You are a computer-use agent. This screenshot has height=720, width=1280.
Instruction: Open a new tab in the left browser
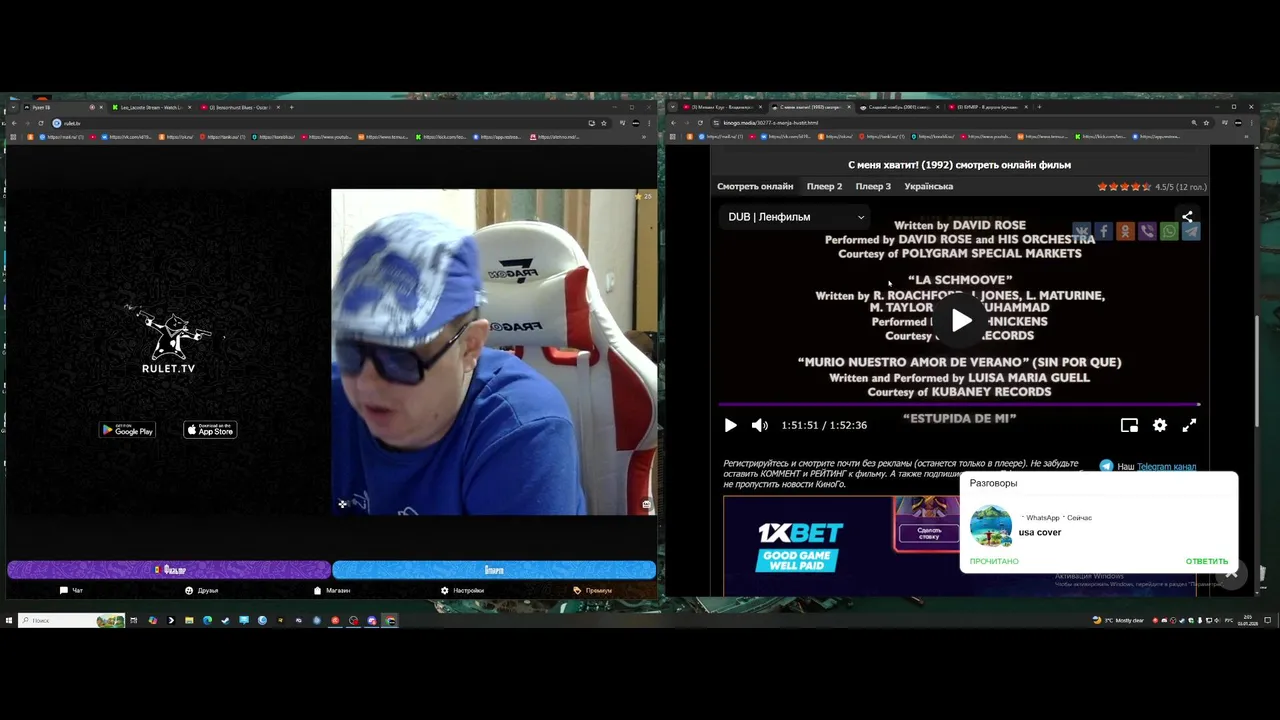[x=292, y=107]
